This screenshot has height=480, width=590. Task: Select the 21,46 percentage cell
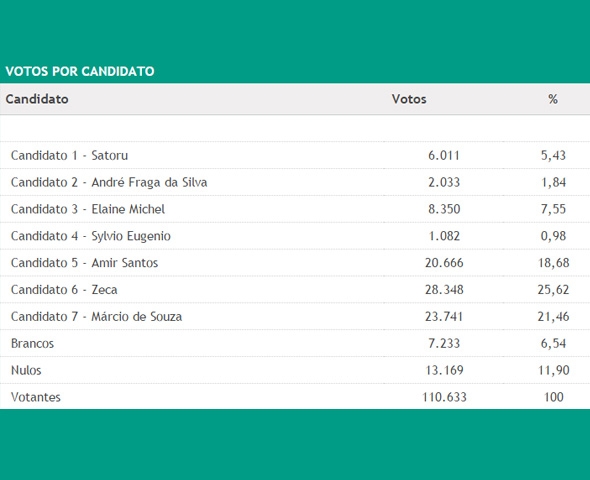click(x=553, y=316)
